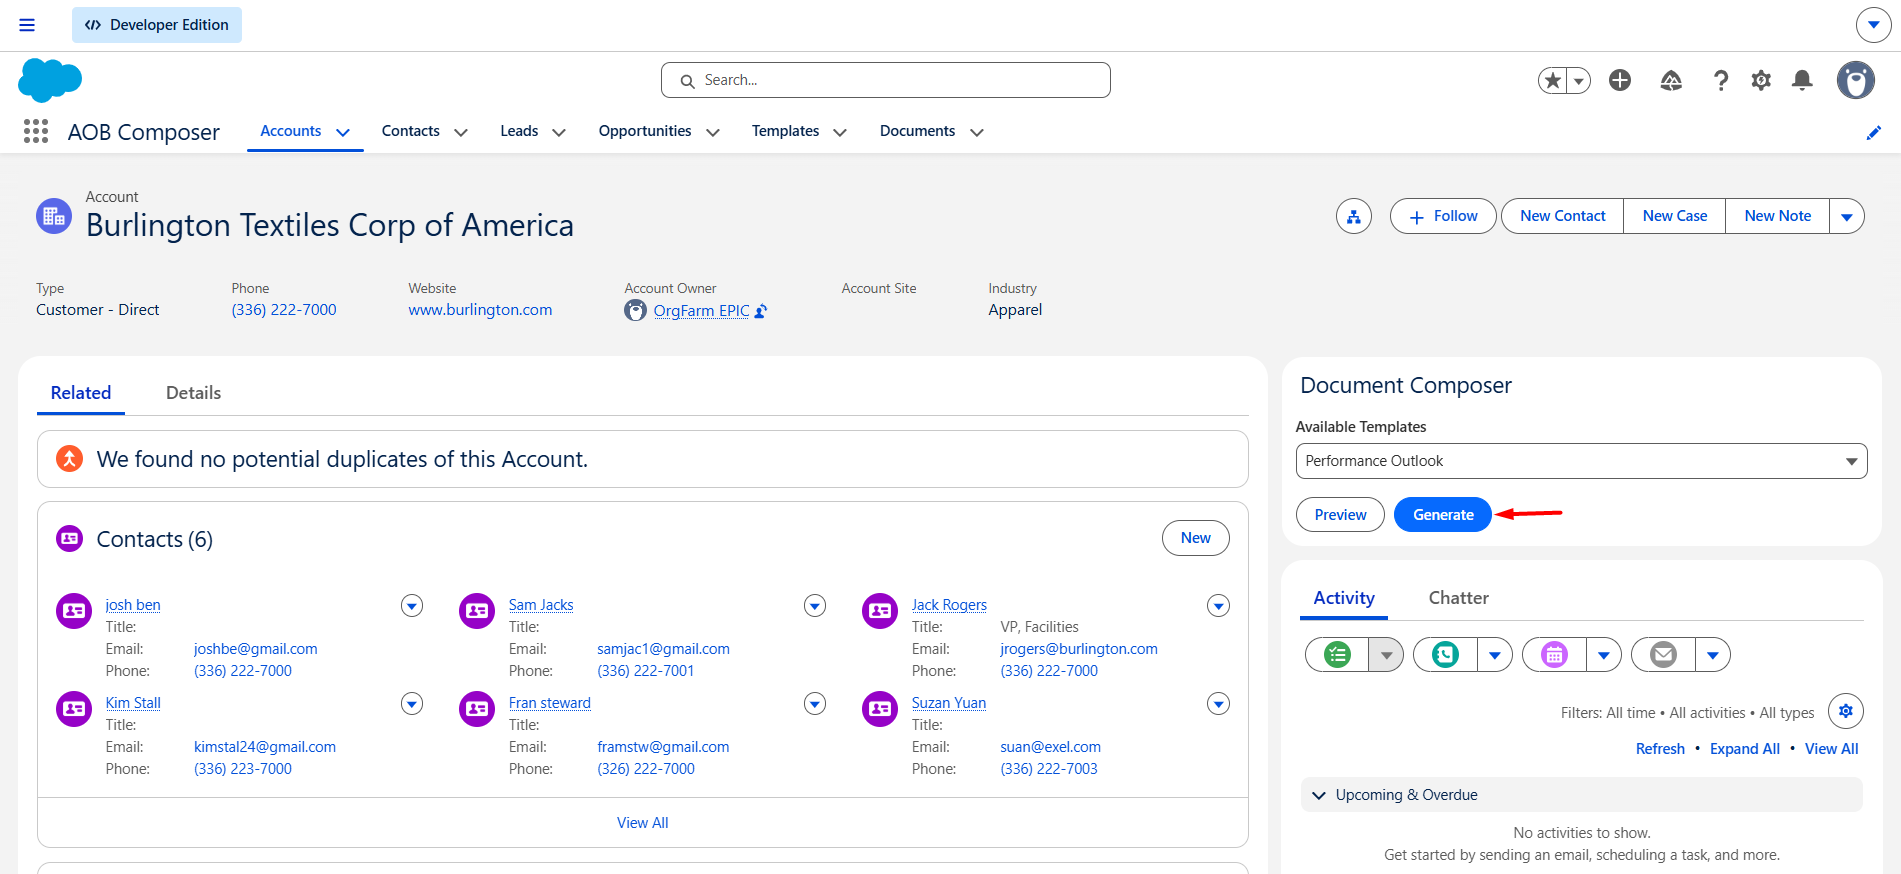This screenshot has height=874, width=1901.
Task: Expand the Templates nav menu chevron
Action: (840, 132)
